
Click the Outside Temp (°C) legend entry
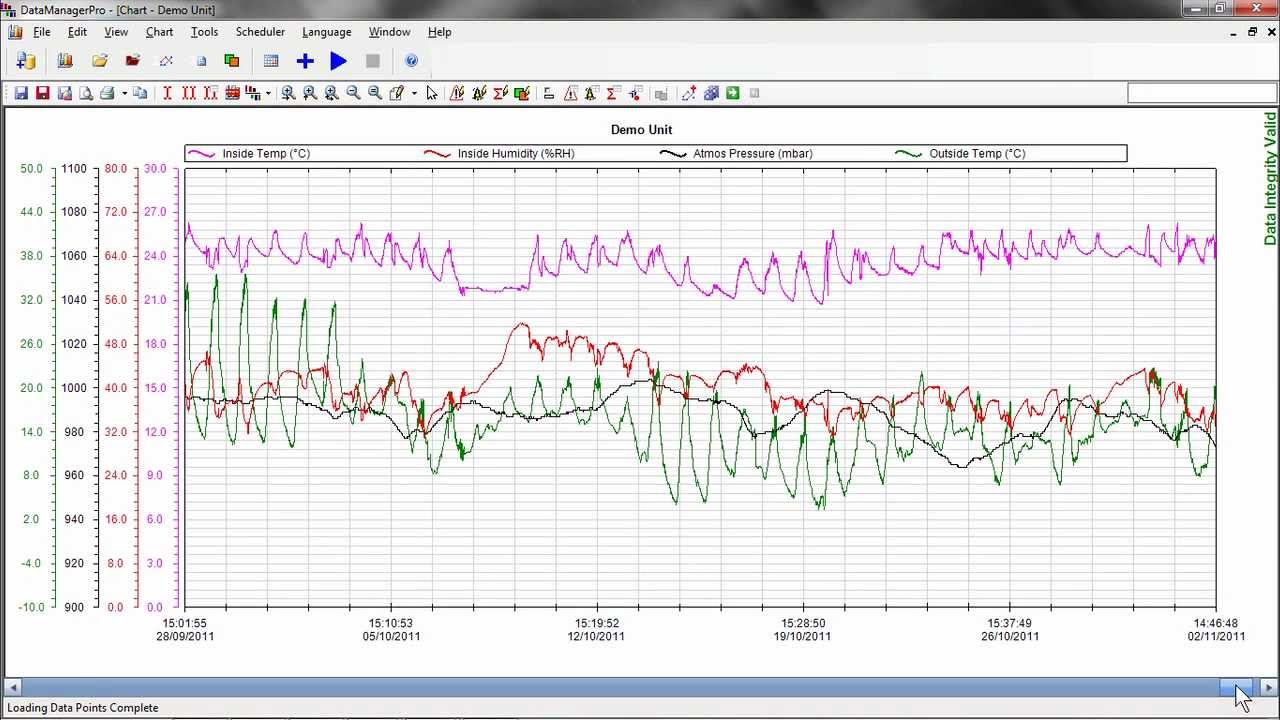coord(961,154)
